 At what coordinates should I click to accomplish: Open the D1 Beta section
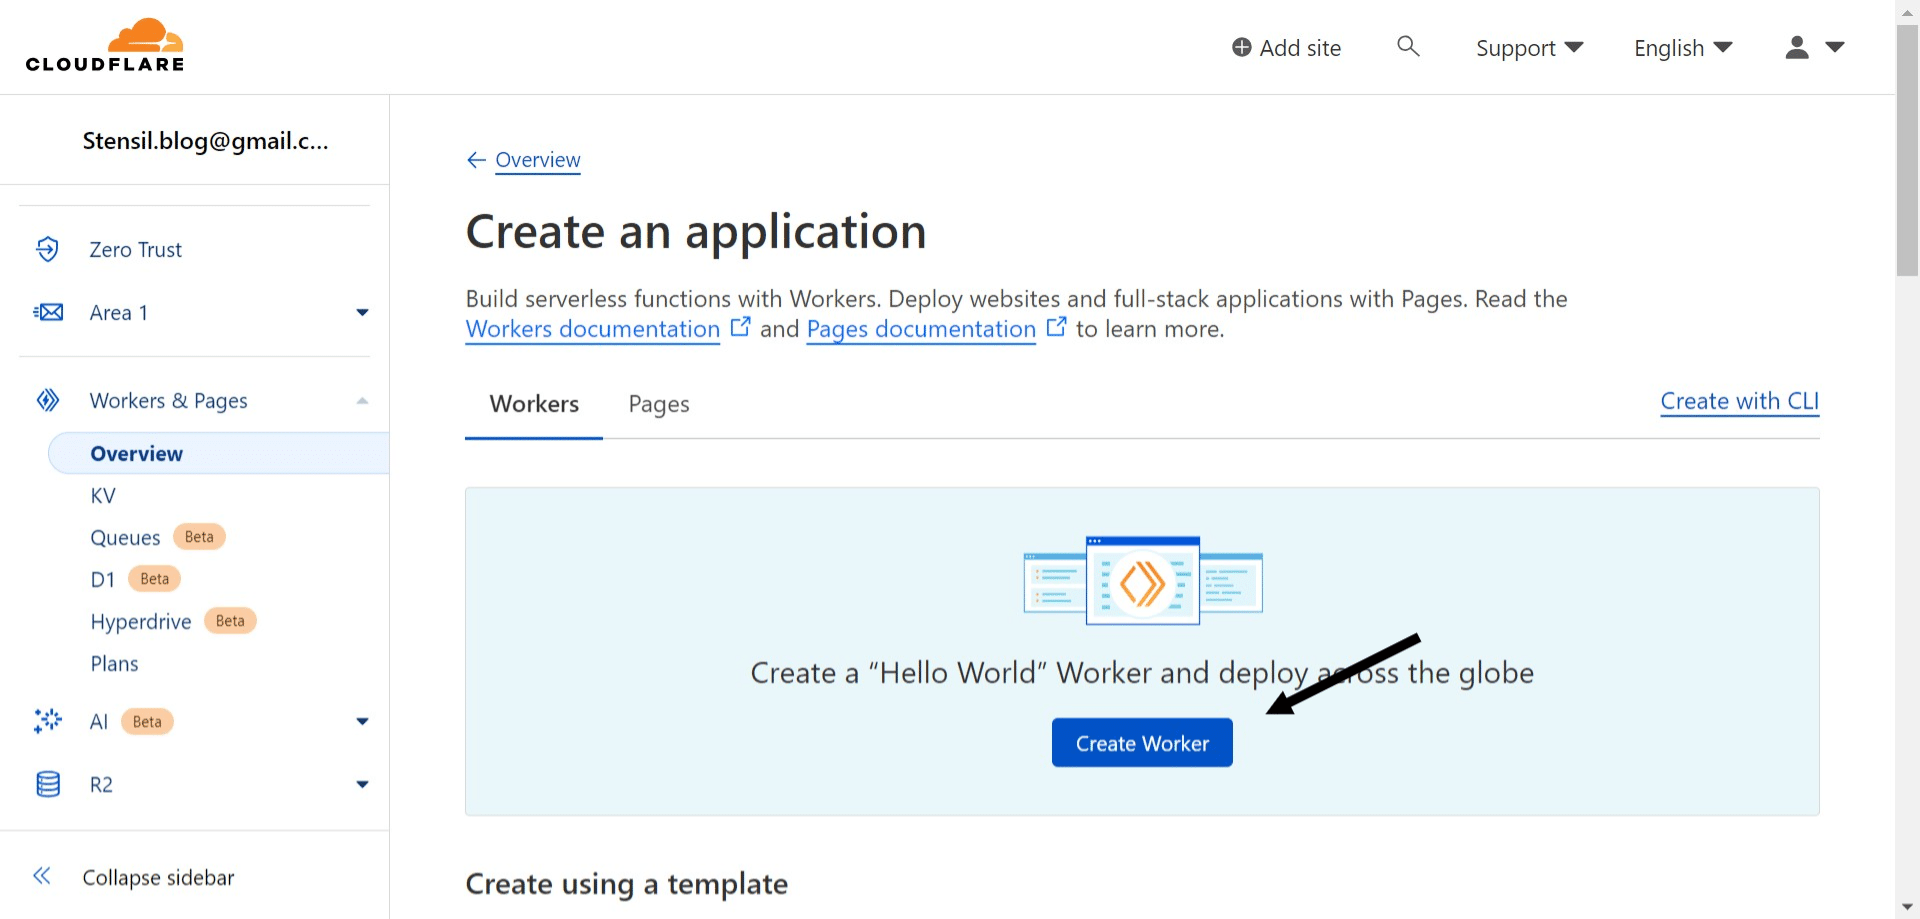pos(104,579)
